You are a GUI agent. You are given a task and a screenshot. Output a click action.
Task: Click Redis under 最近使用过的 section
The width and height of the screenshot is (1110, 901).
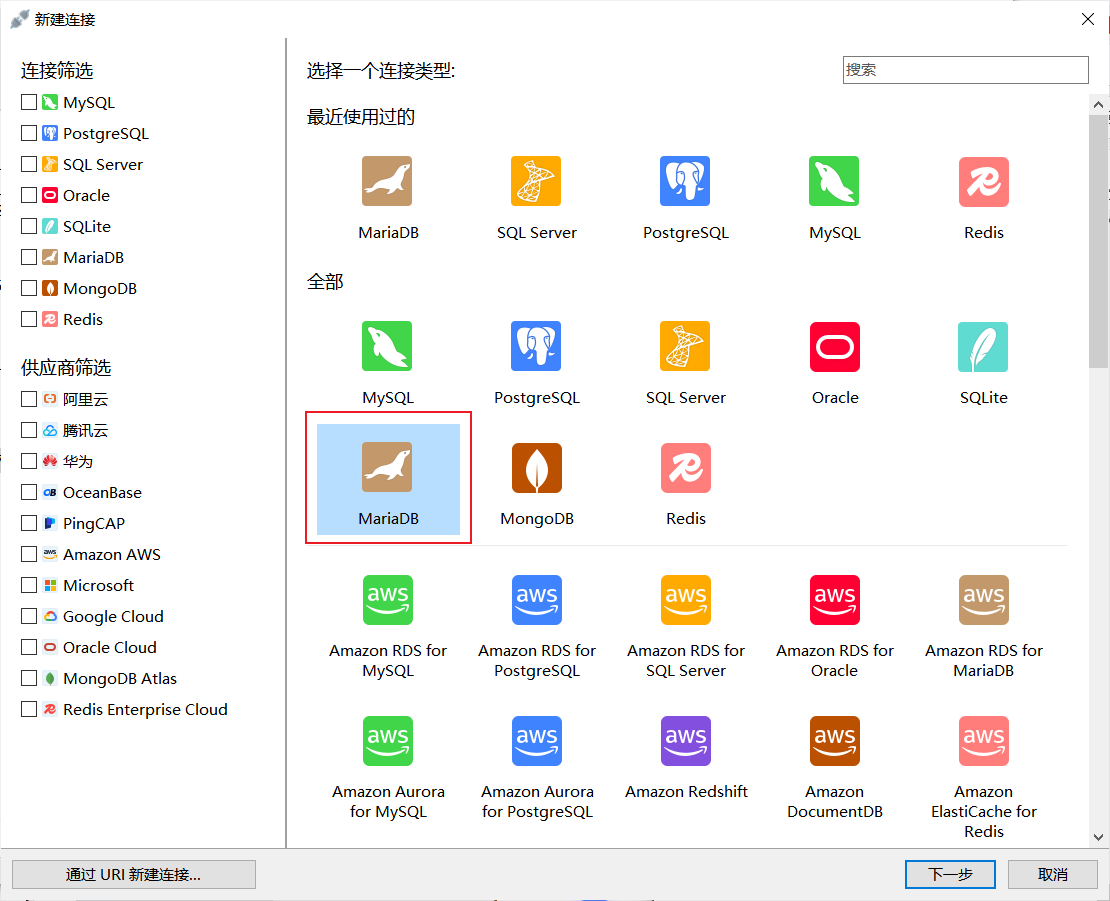983,182
